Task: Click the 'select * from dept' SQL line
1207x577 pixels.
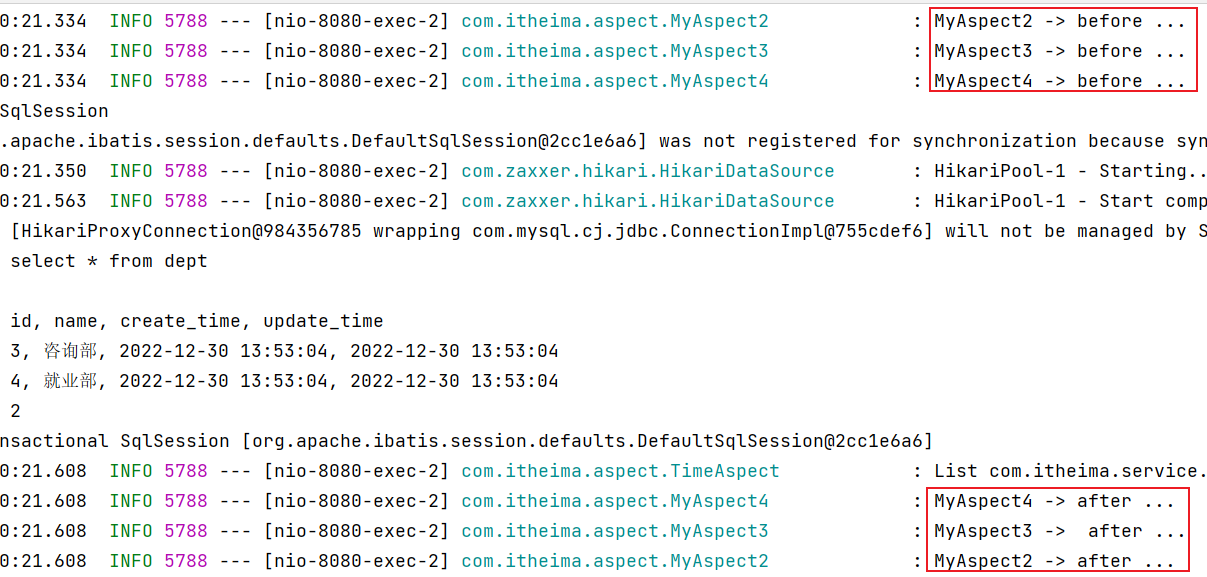Action: (x=109, y=261)
